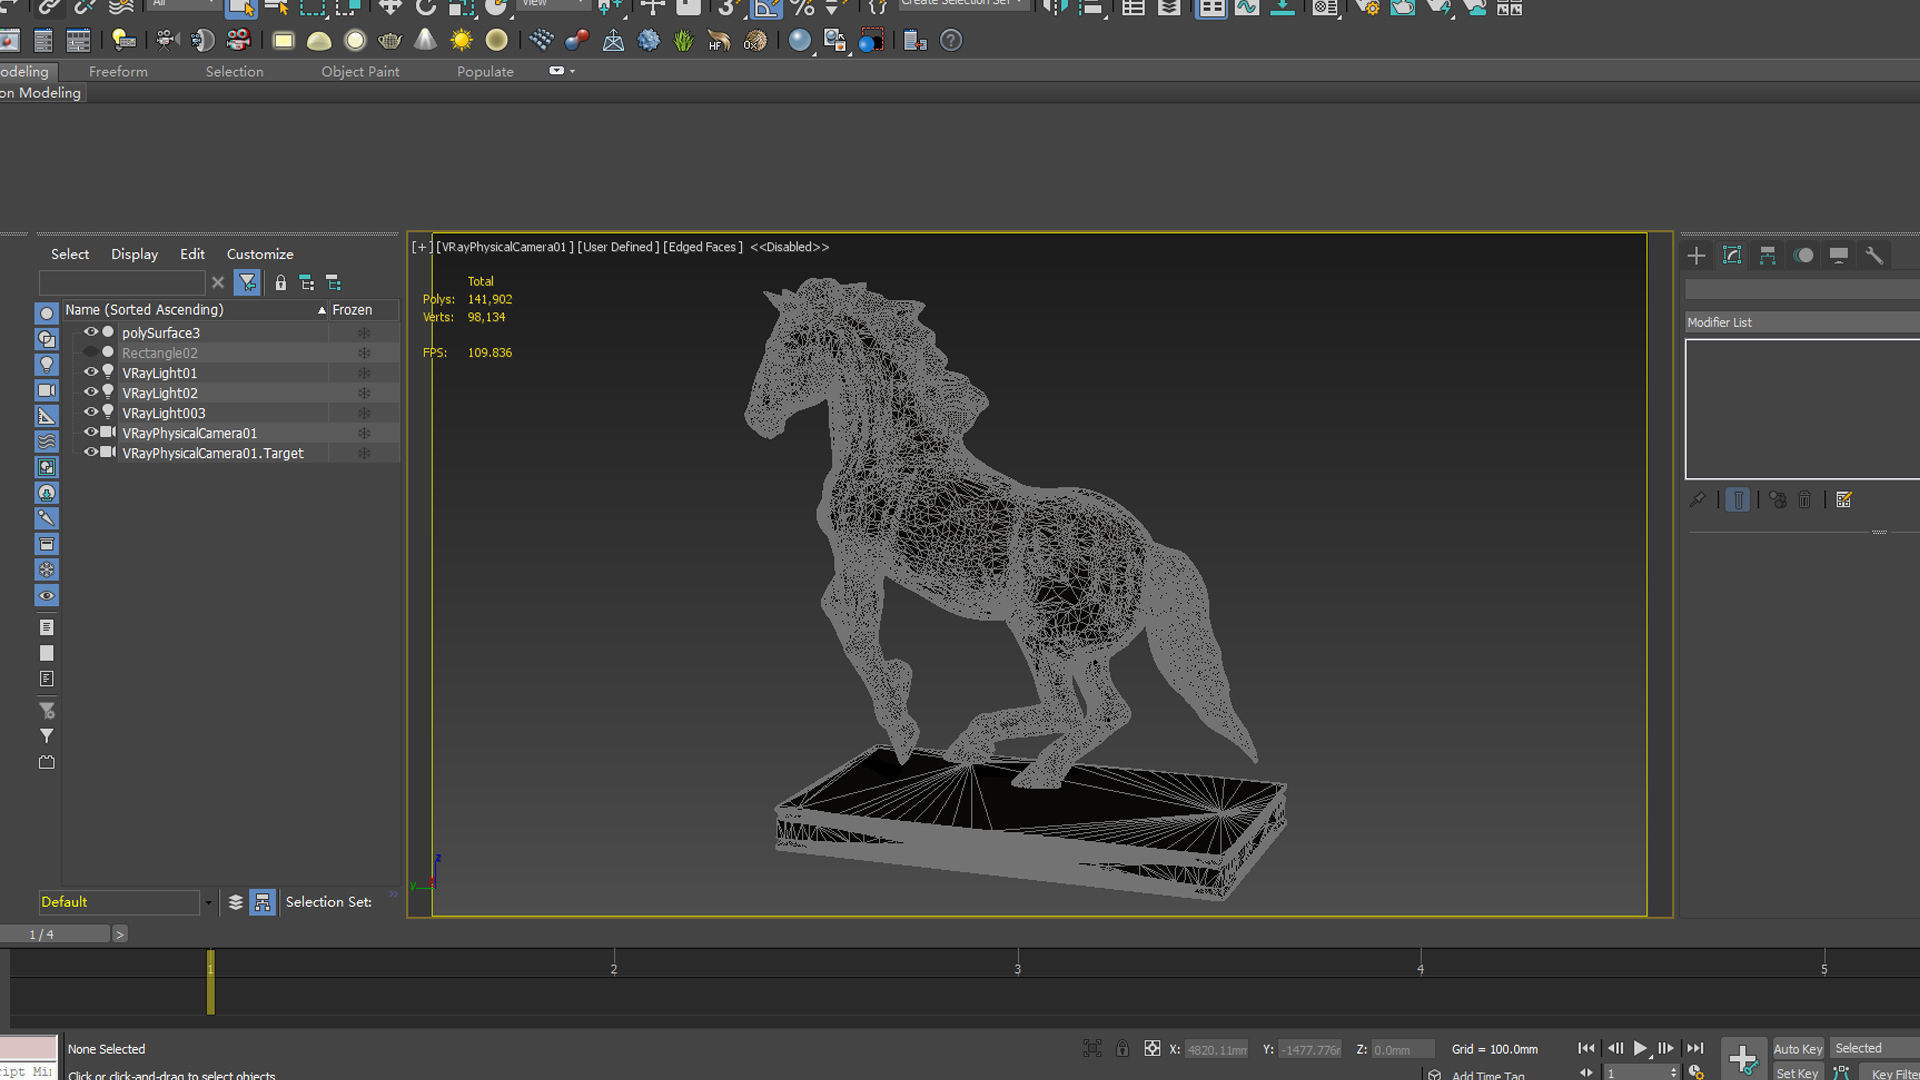The image size is (1920, 1080).
Task: Toggle Auto Key mode
Action: click(x=1798, y=1048)
